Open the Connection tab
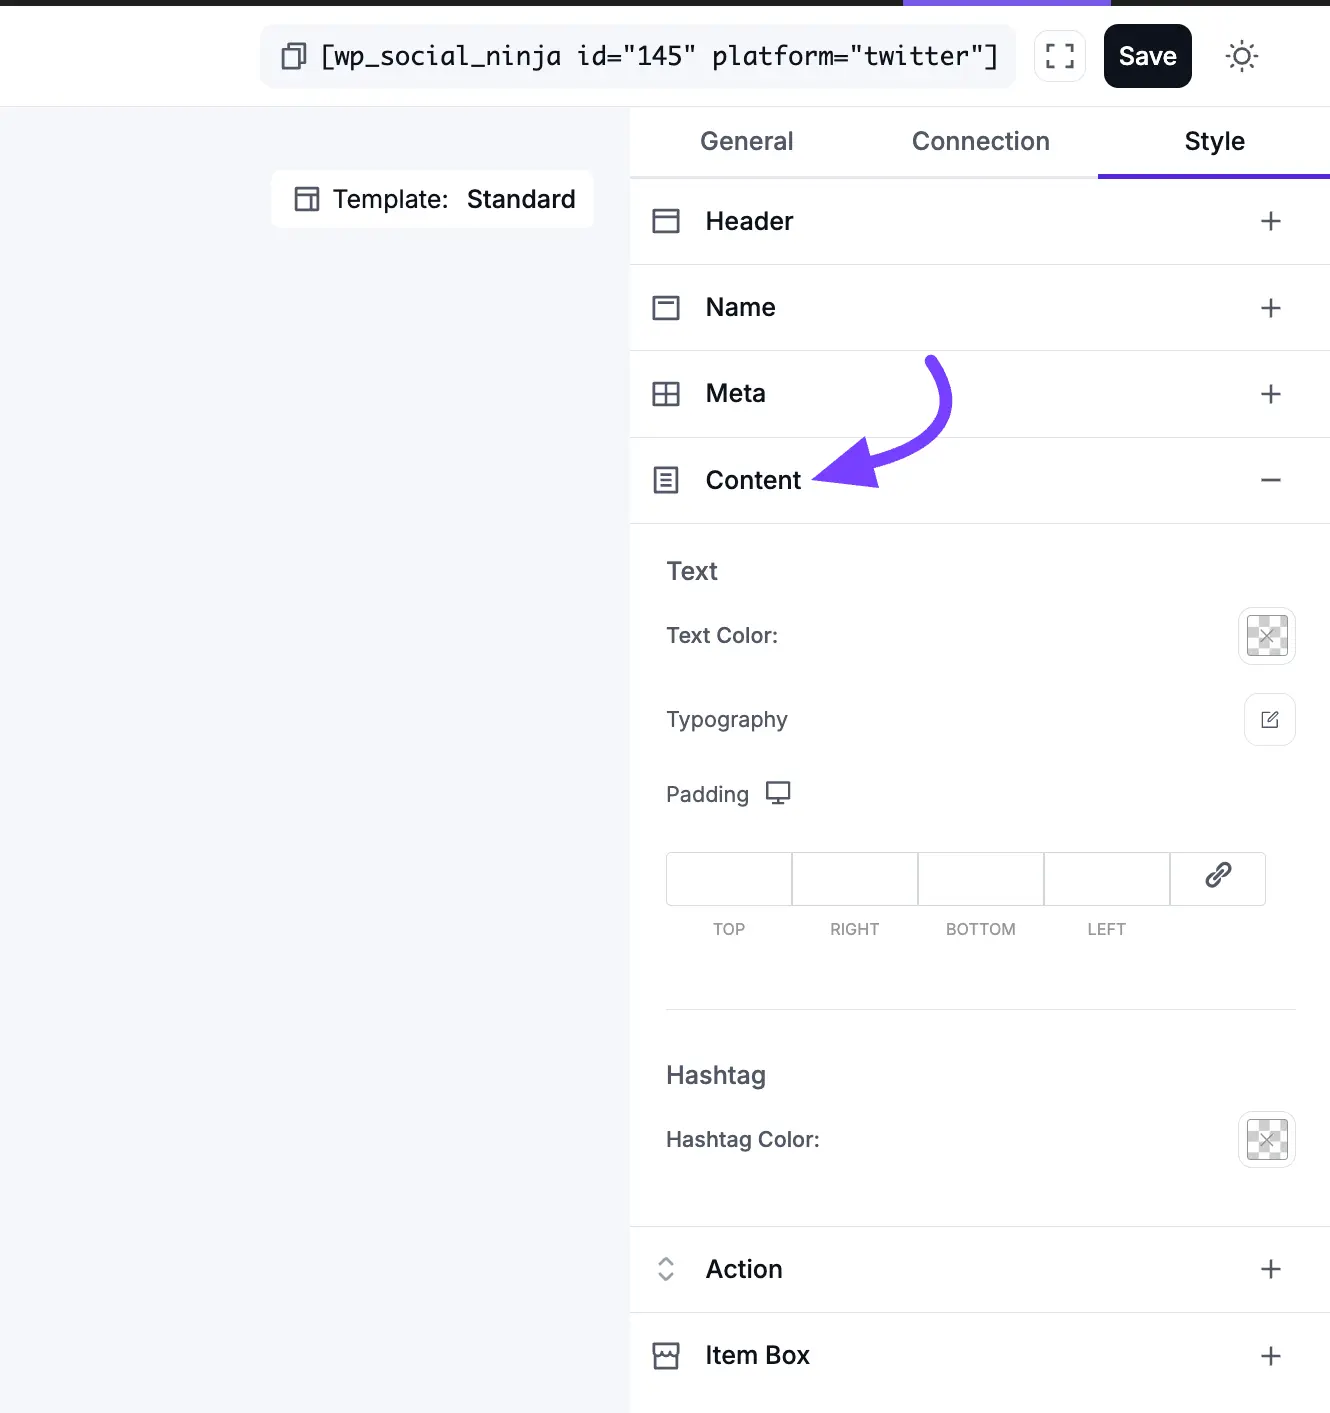The image size is (1330, 1413). pos(980,141)
